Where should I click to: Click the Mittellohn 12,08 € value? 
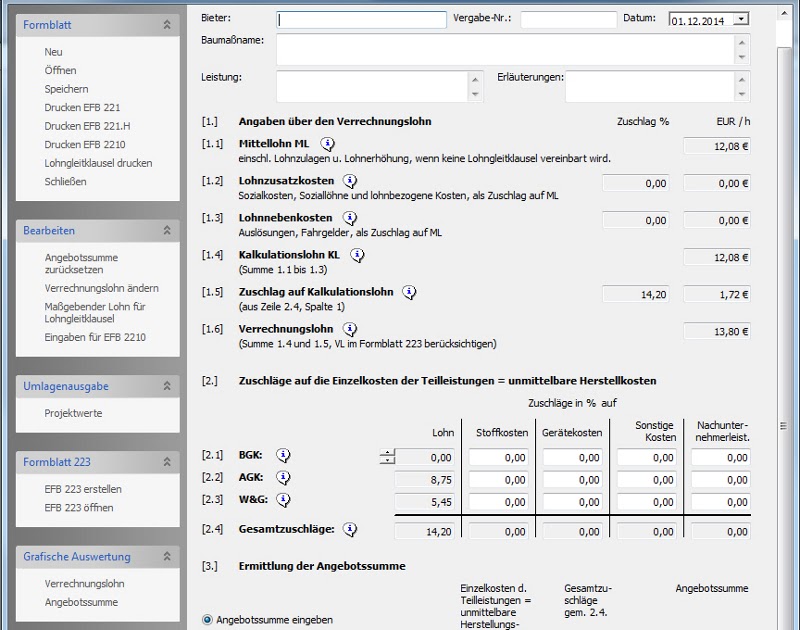click(x=717, y=146)
